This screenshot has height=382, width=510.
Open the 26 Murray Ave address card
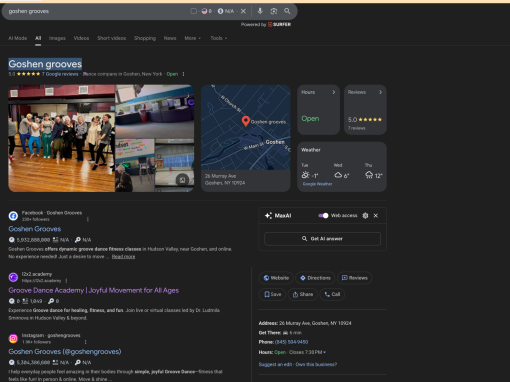(246, 180)
